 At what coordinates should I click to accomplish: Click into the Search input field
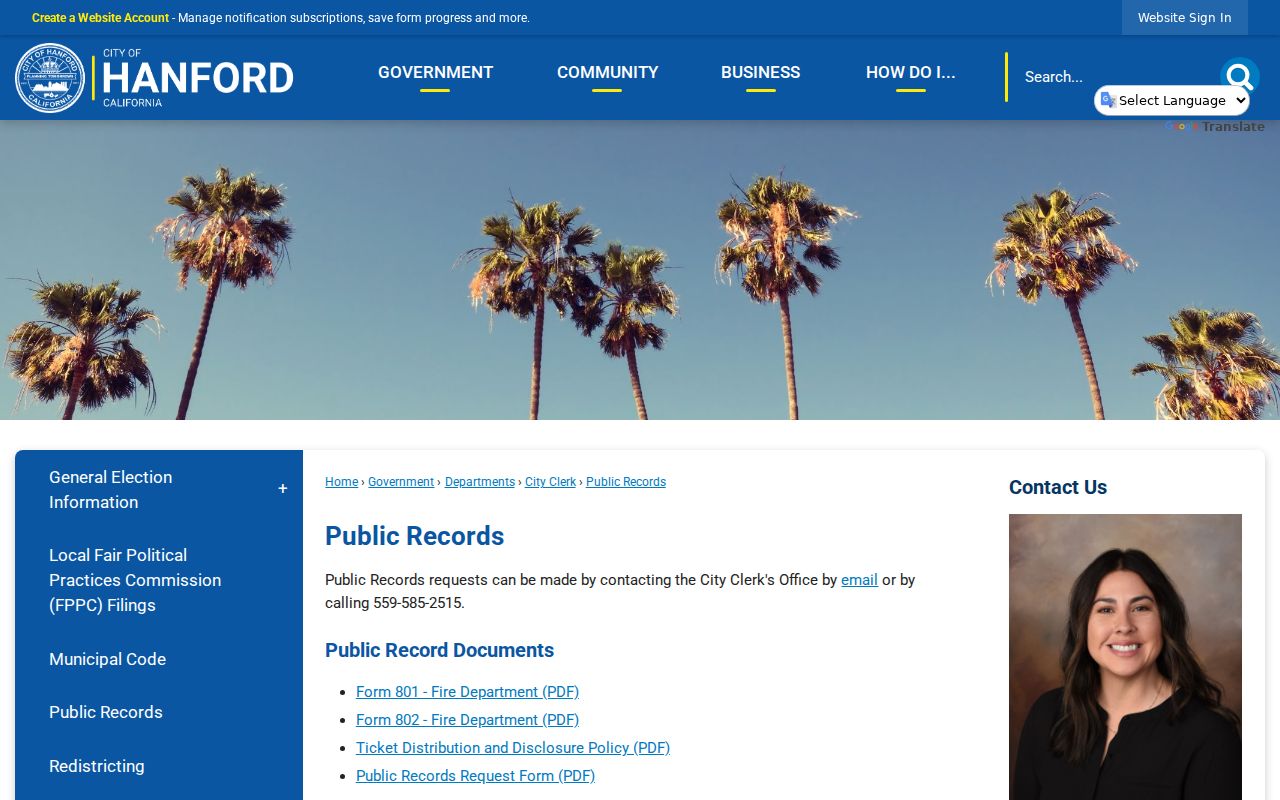click(x=1115, y=77)
